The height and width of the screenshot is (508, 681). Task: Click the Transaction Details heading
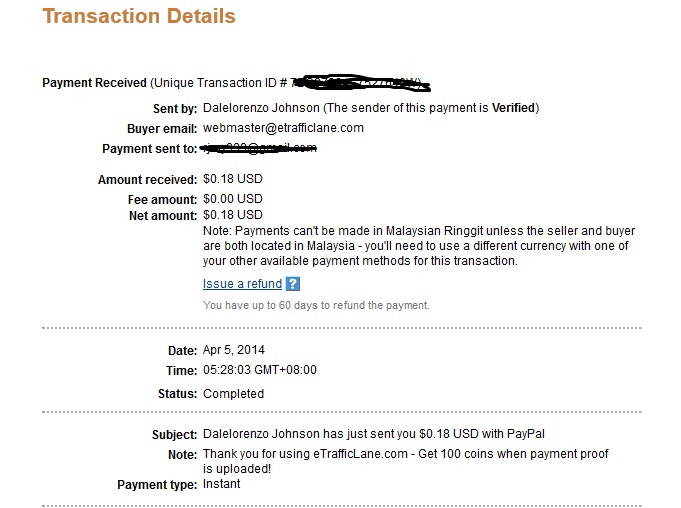click(139, 16)
